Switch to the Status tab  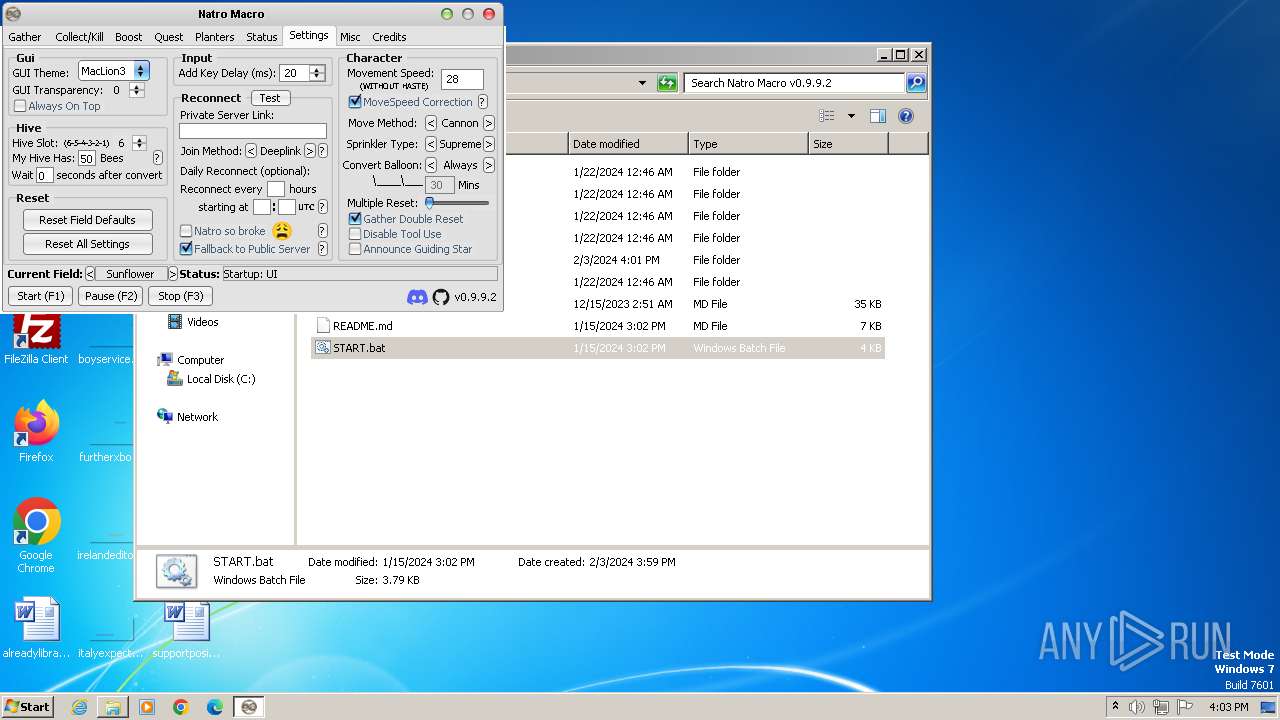click(261, 37)
